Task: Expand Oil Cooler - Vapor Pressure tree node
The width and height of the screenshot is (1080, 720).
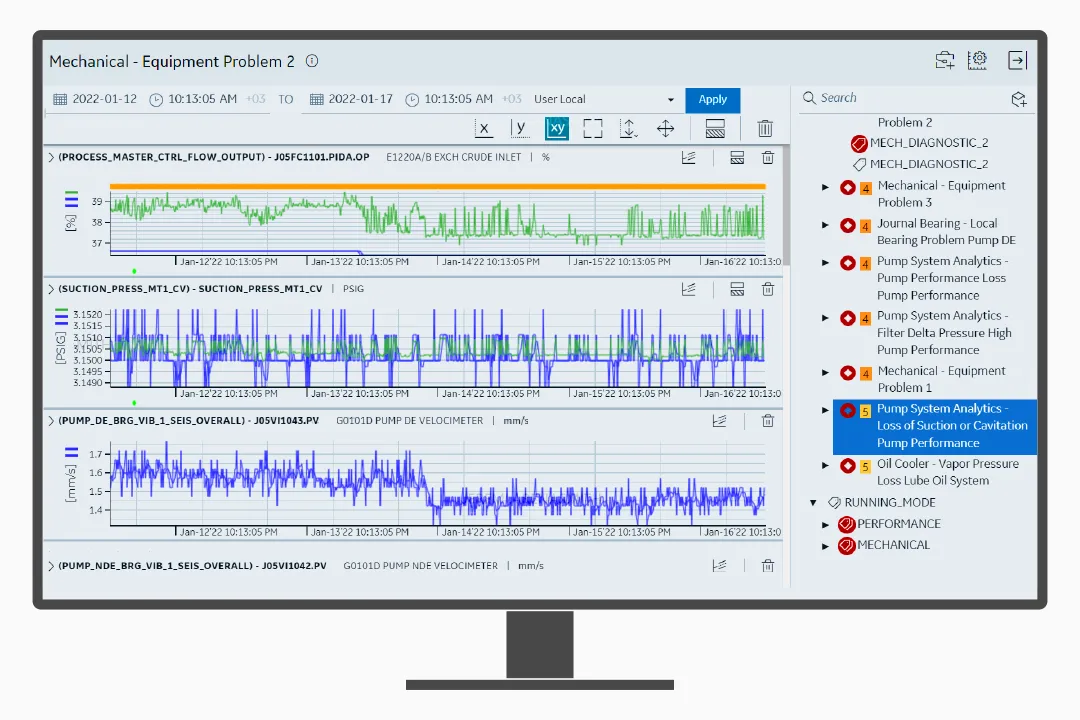Action: (825, 465)
